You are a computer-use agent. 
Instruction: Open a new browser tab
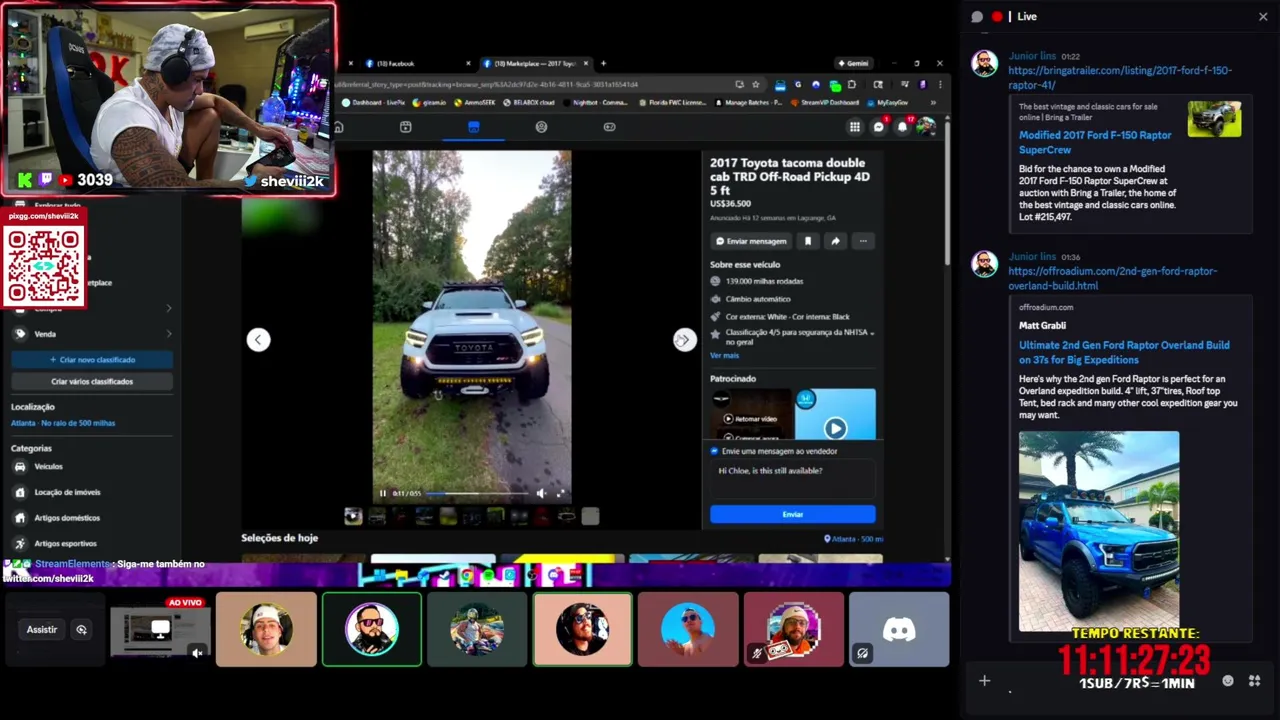(603, 63)
